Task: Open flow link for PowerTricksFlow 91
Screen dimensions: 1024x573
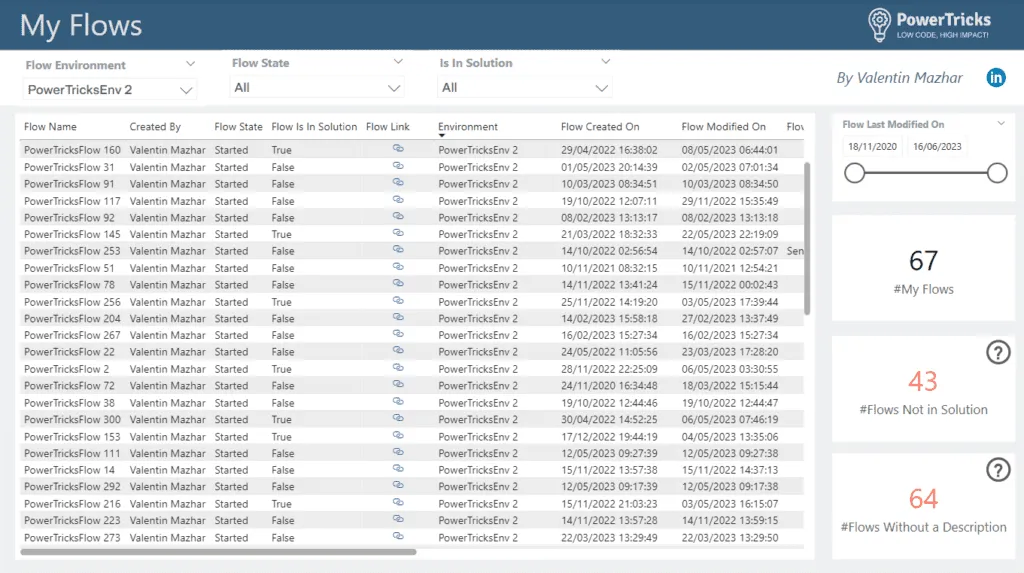Action: [x=398, y=183]
